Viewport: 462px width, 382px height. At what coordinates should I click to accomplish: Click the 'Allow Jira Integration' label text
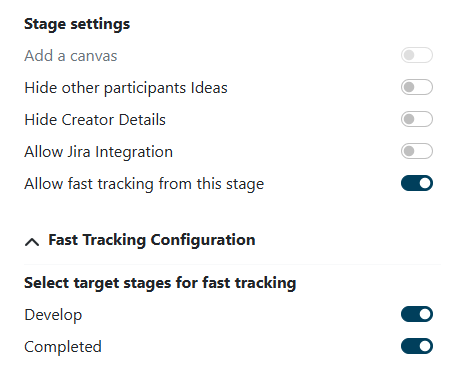pos(99,152)
